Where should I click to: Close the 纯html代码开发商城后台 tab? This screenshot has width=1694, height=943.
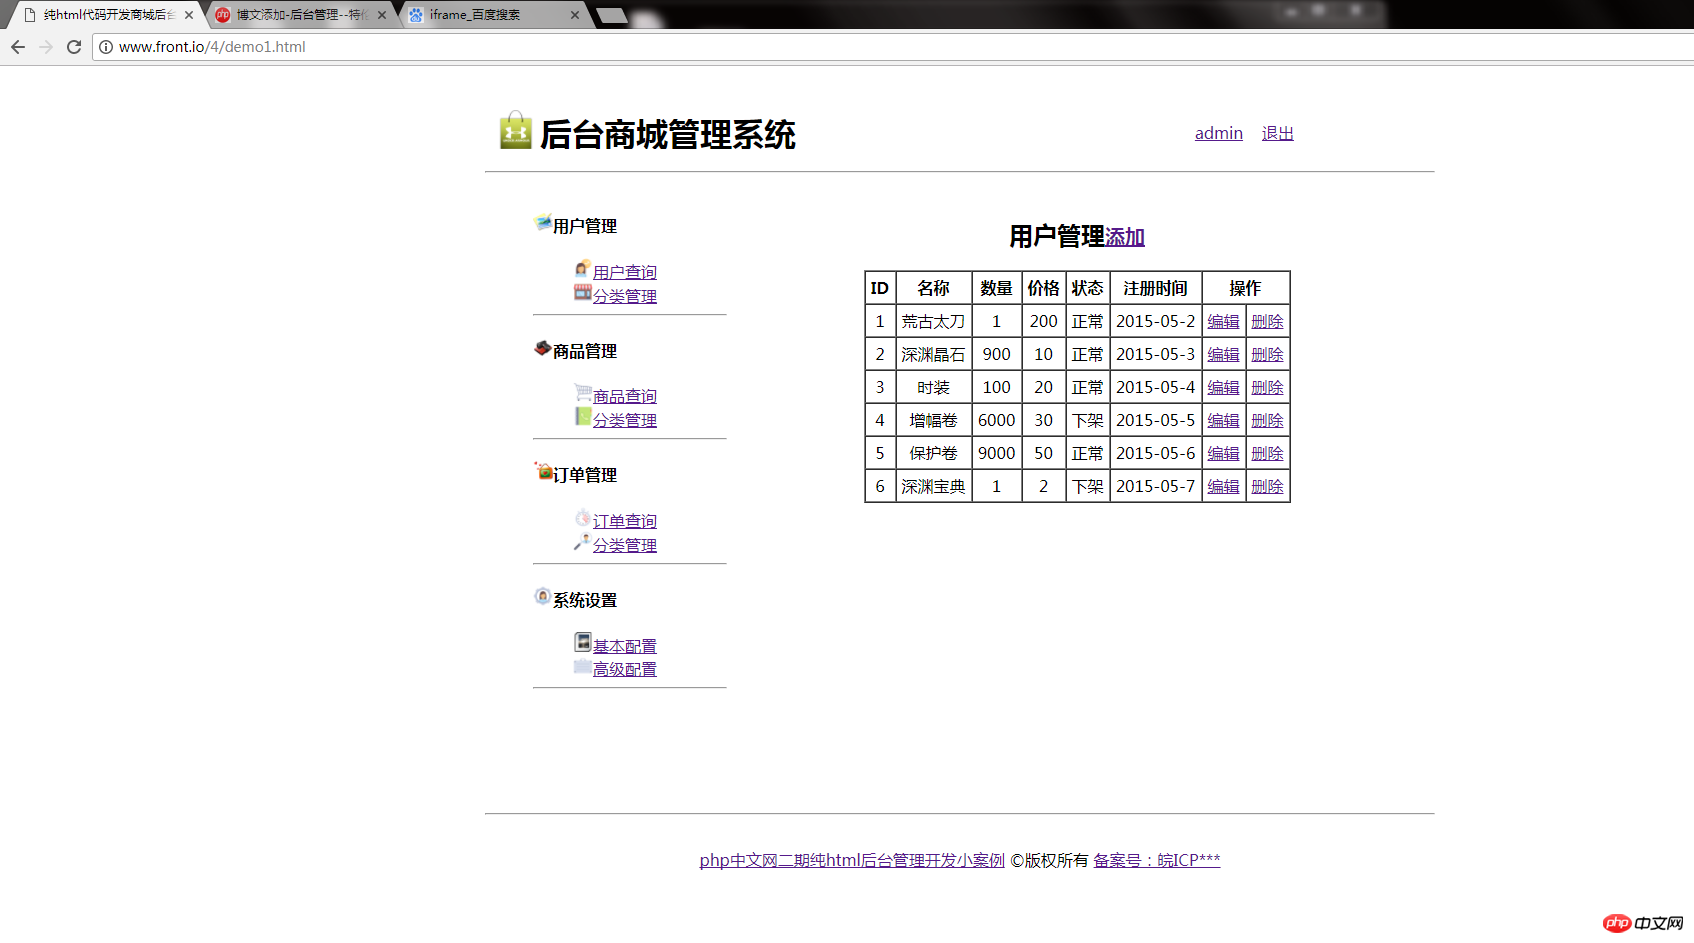189,15
